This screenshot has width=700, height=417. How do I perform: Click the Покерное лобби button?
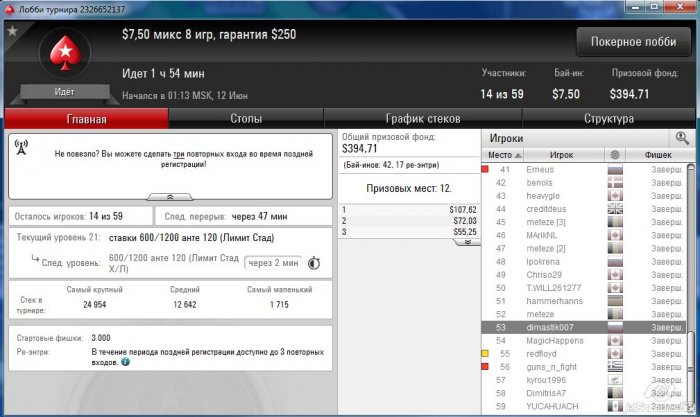coord(633,42)
